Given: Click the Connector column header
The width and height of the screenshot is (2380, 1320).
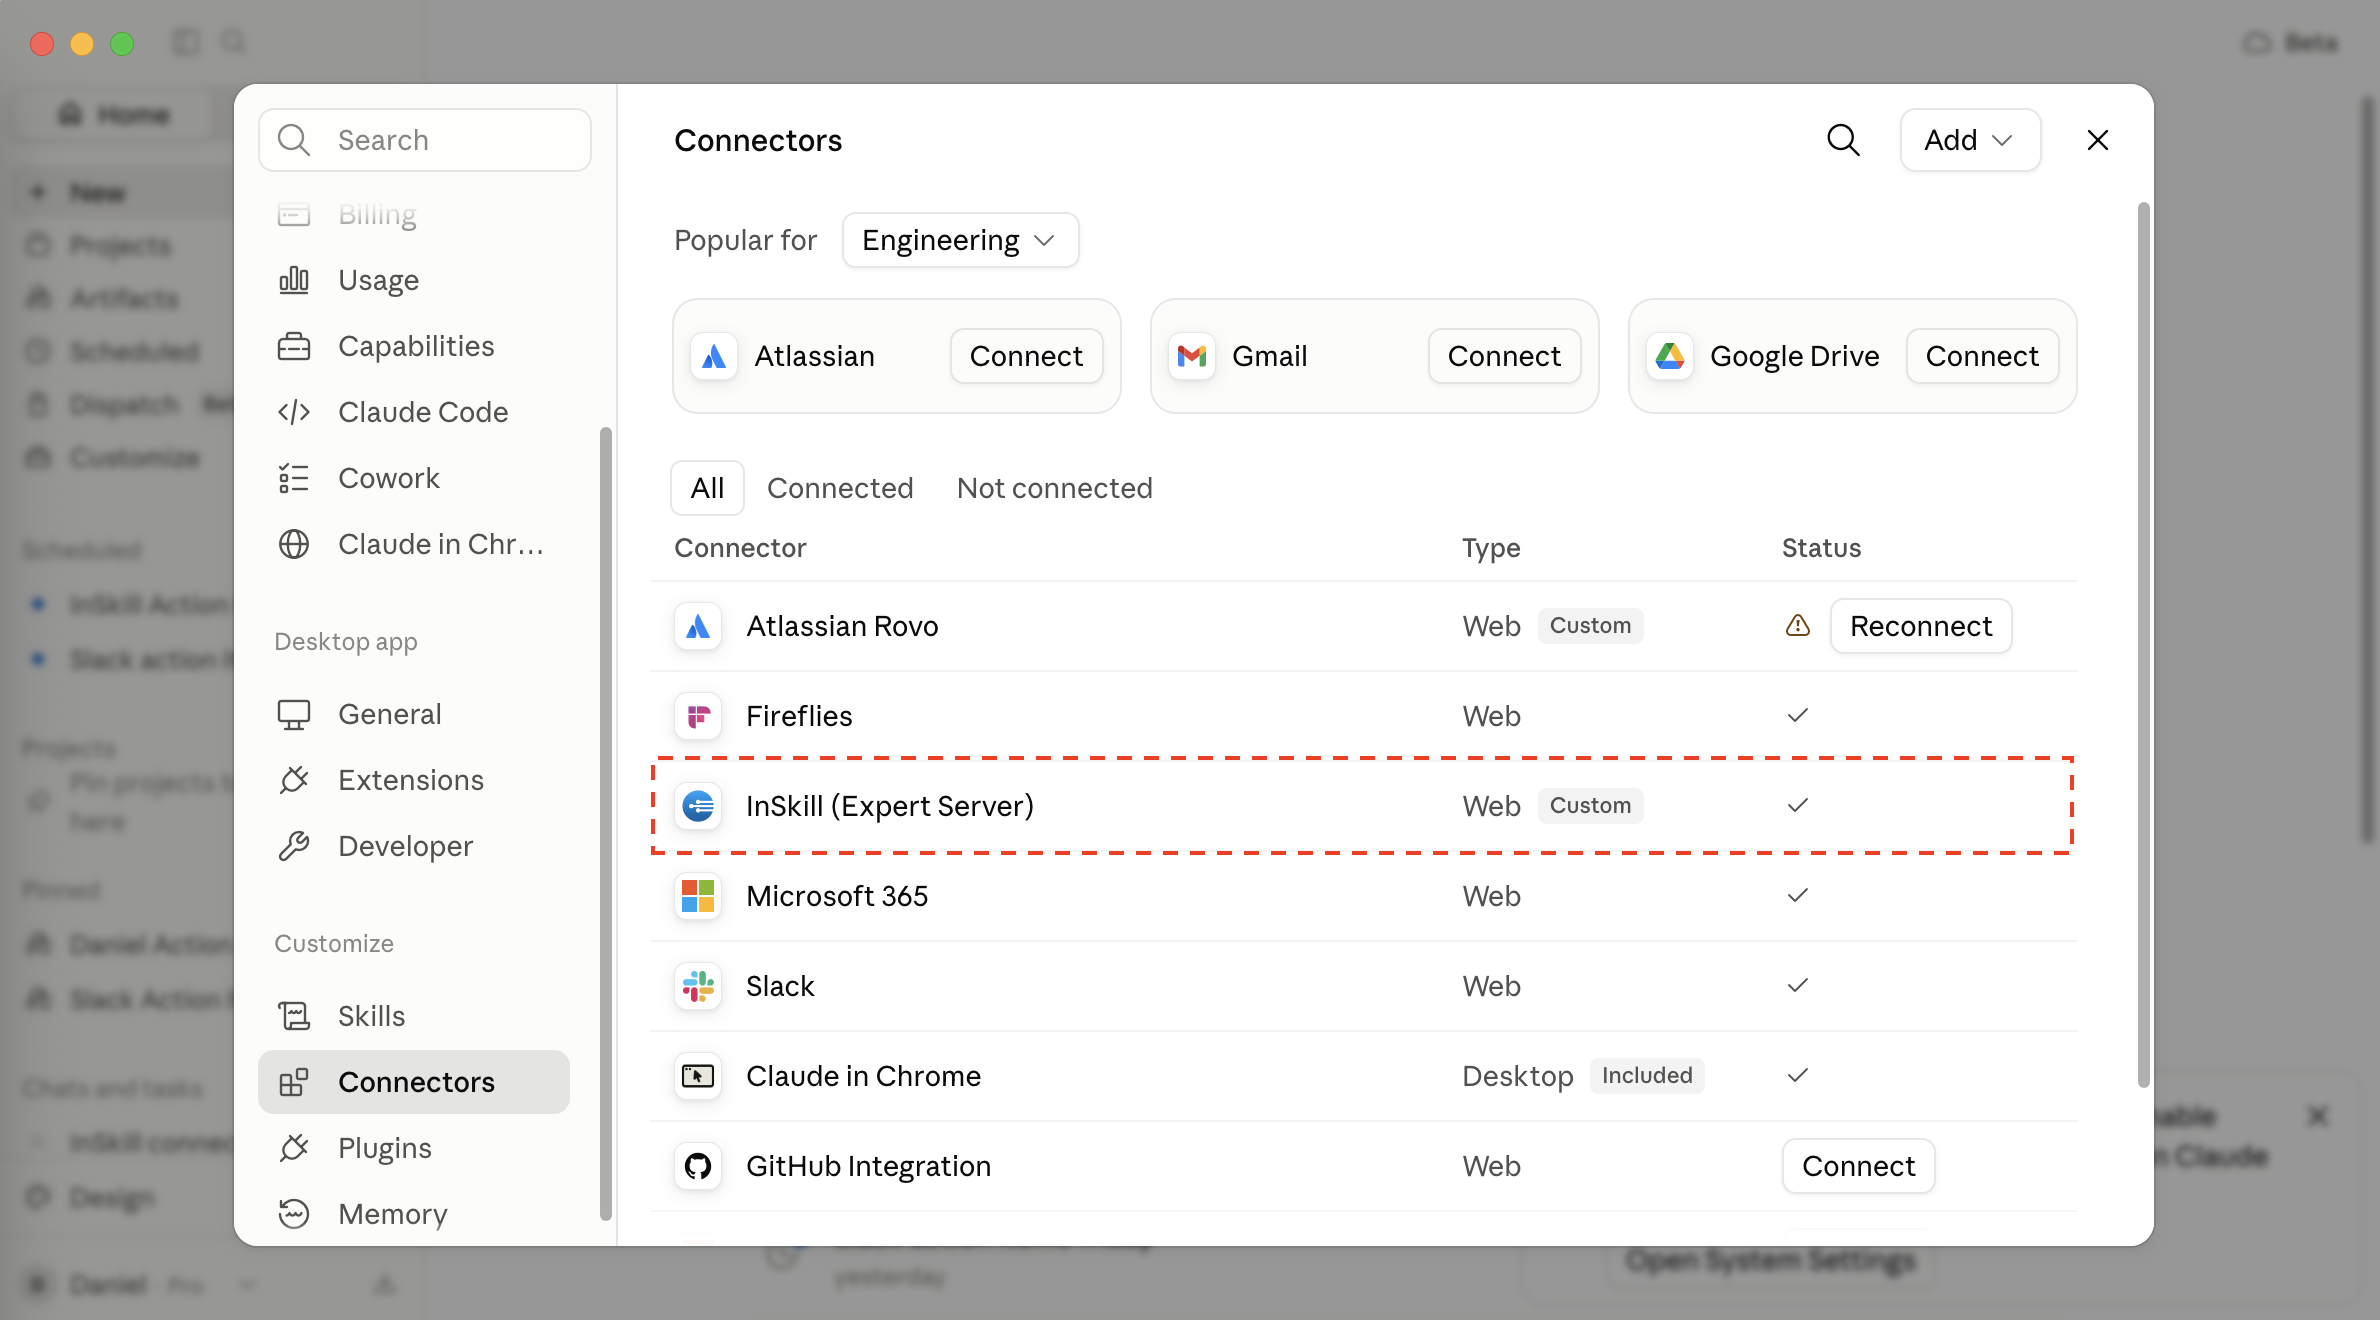Looking at the screenshot, I should [x=740, y=548].
